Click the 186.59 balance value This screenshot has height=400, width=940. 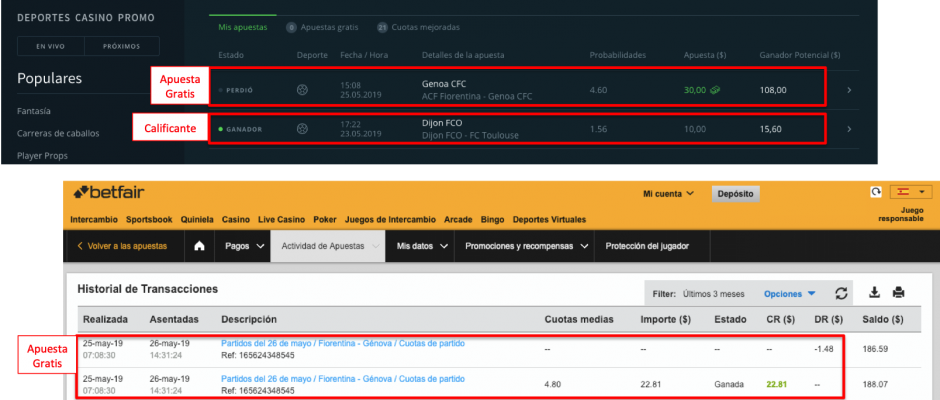tap(873, 348)
